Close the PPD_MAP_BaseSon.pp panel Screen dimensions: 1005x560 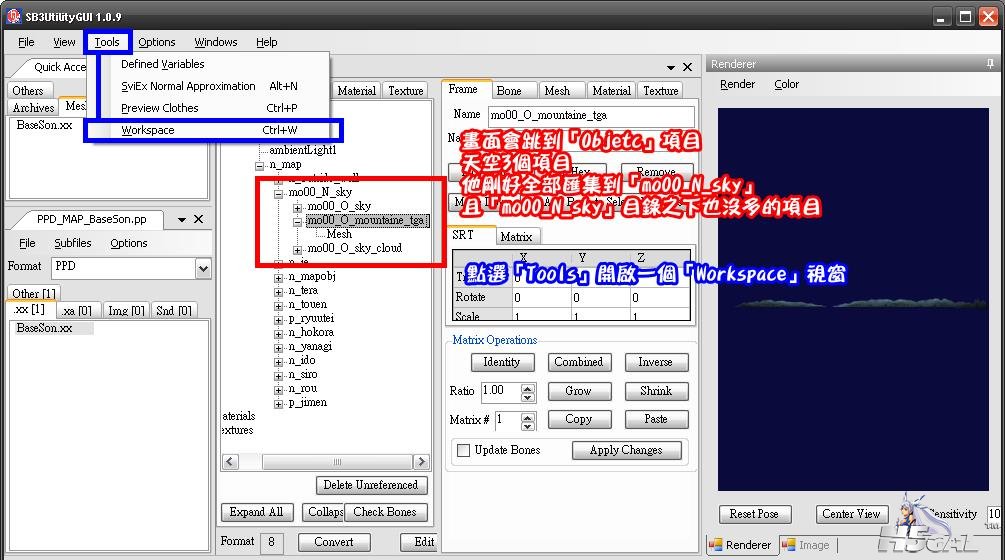coord(198,219)
